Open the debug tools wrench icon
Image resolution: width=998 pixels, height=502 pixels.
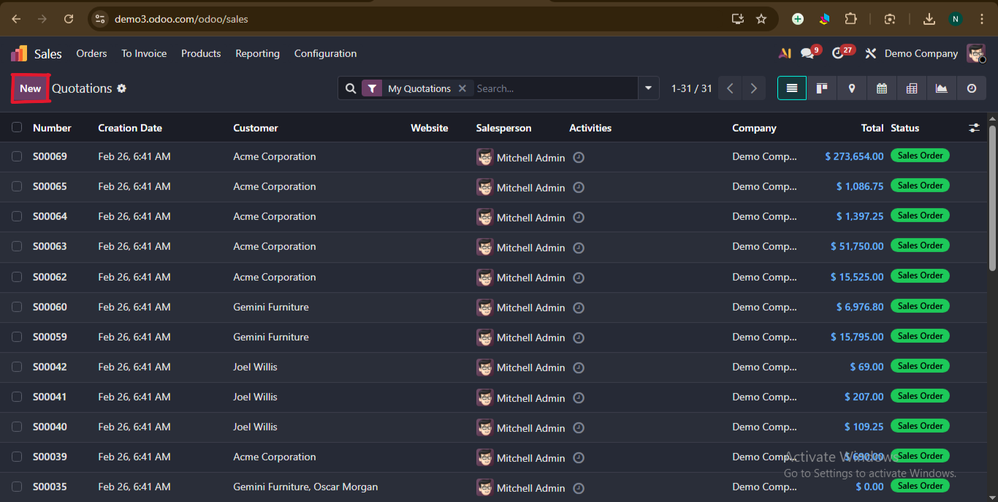click(870, 53)
